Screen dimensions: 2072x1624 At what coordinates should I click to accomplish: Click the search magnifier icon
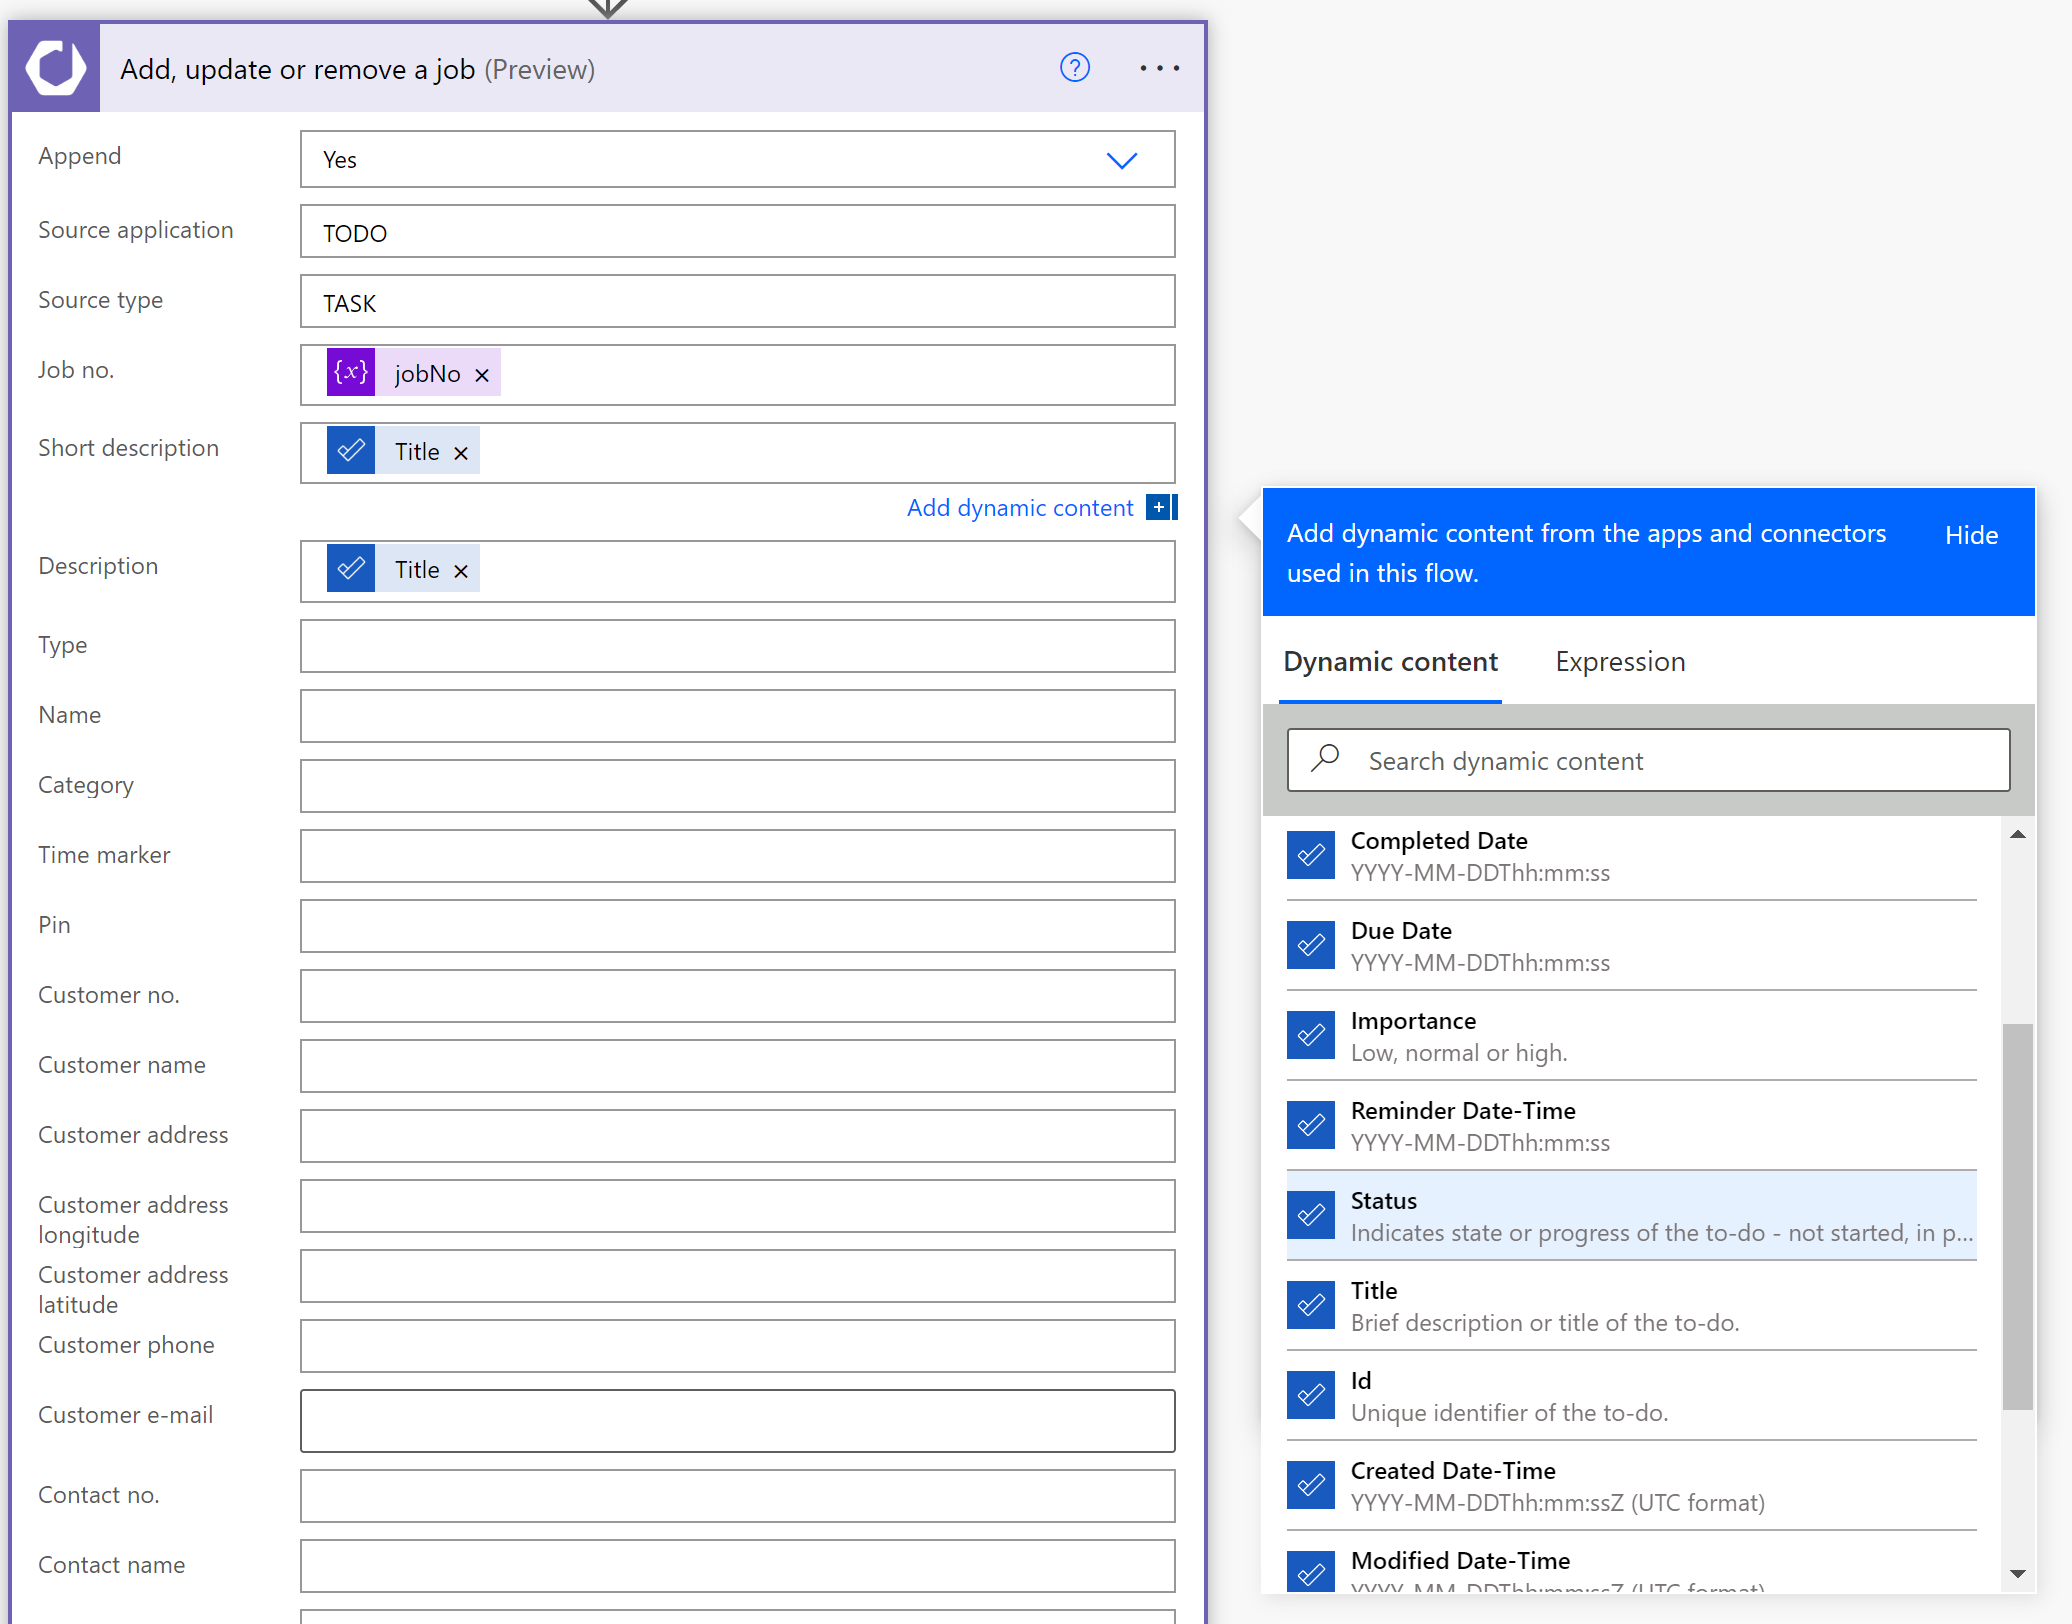pyautogui.click(x=1325, y=759)
